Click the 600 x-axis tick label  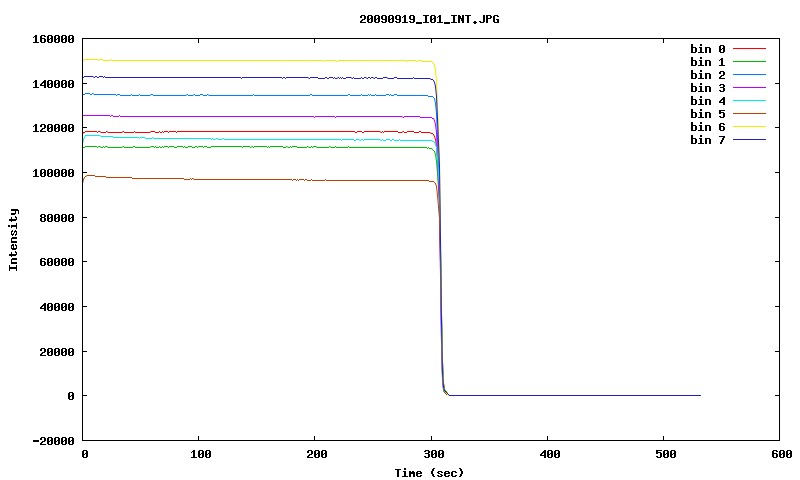tap(782, 454)
